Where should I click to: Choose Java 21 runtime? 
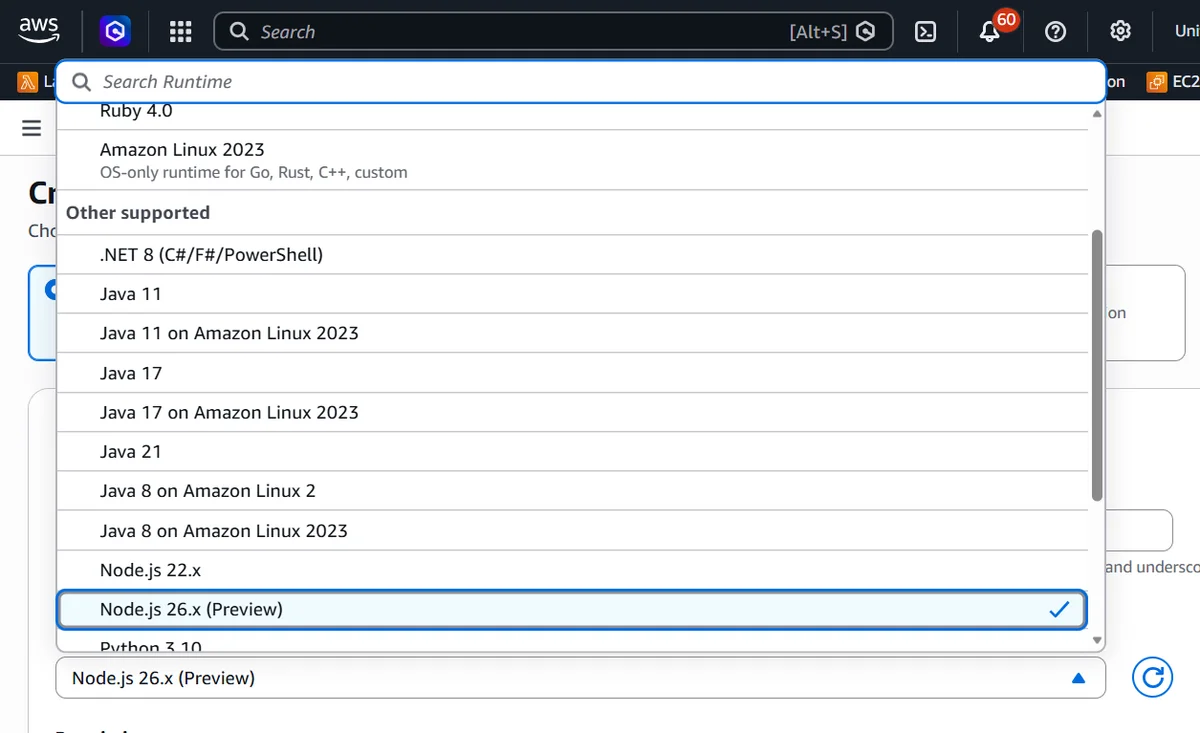572,452
